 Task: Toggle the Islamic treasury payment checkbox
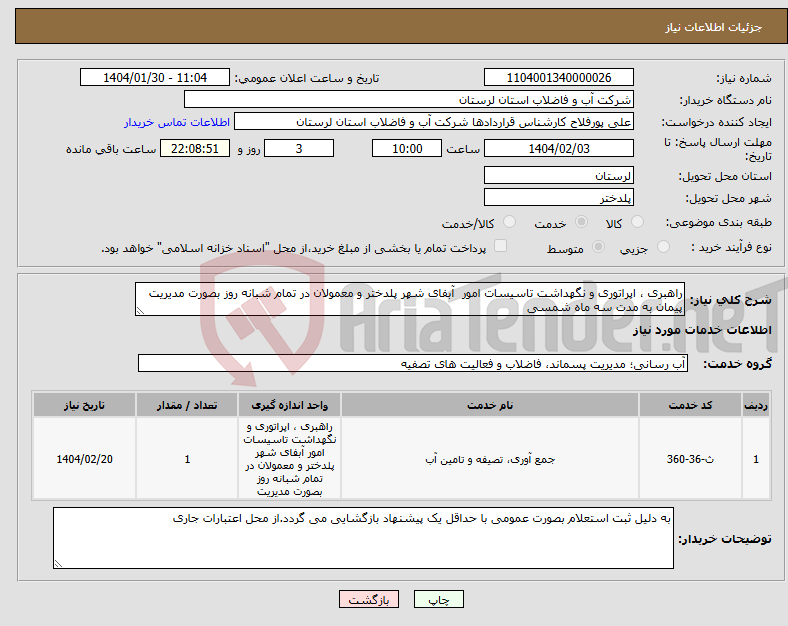501,246
